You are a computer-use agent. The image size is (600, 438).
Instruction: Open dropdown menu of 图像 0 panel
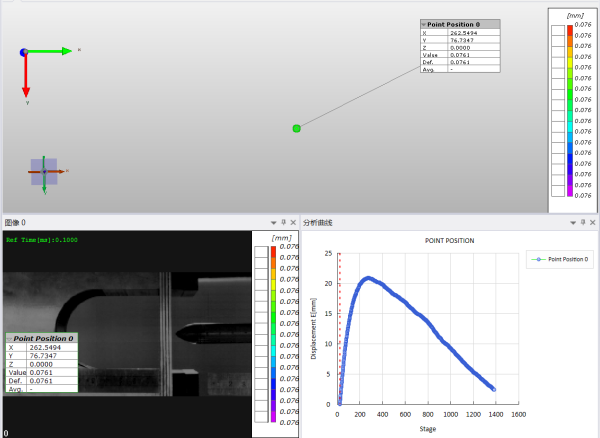pos(273,223)
